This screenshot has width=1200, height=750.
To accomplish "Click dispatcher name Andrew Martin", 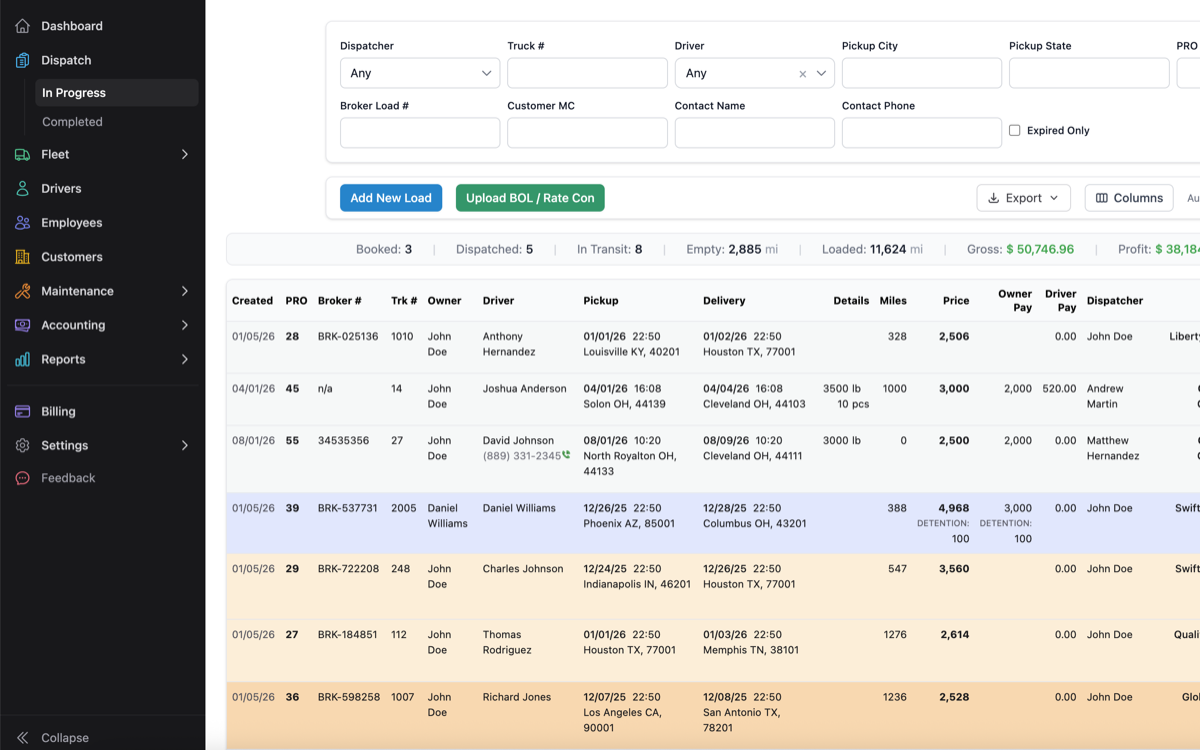I will pos(1105,396).
